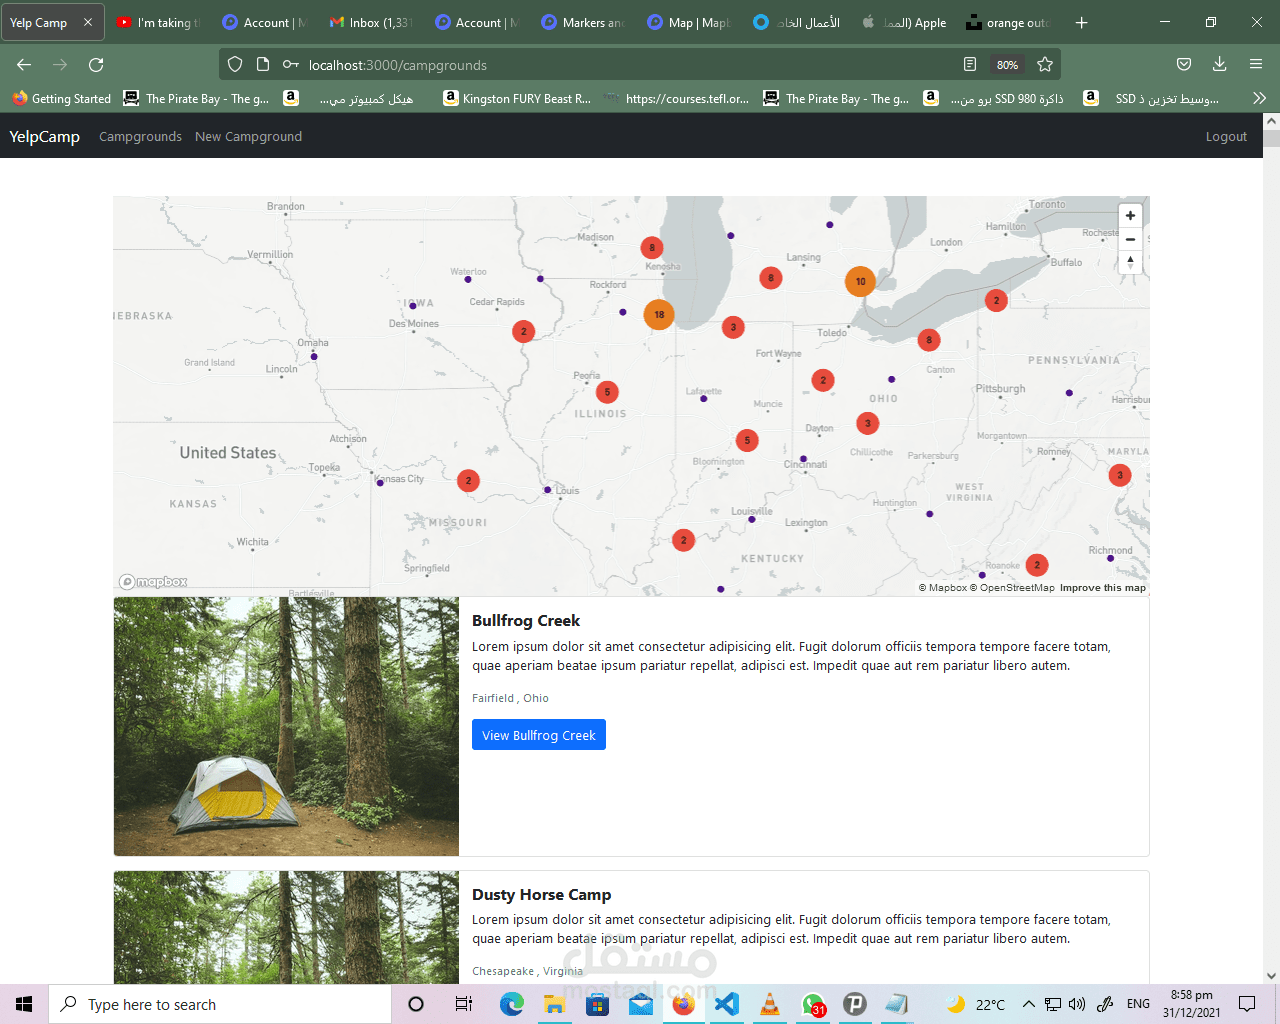Click the Bullfrog Creek title

click(526, 621)
